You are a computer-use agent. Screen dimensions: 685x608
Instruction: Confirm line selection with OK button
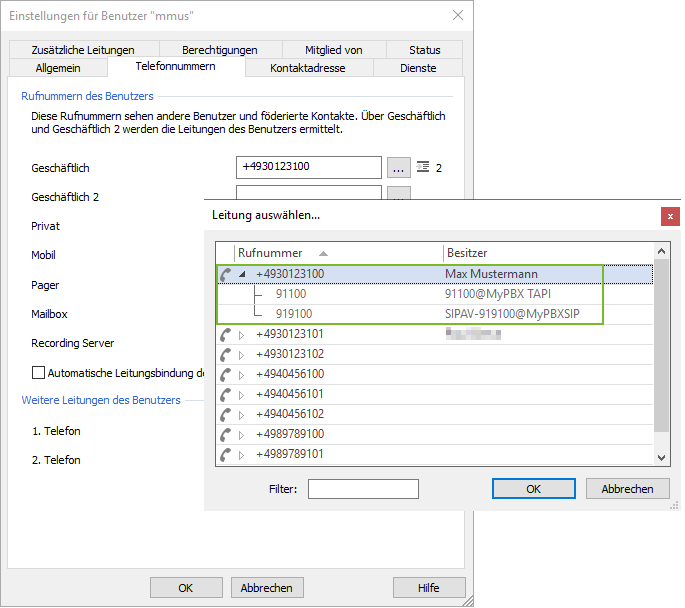[x=533, y=489]
